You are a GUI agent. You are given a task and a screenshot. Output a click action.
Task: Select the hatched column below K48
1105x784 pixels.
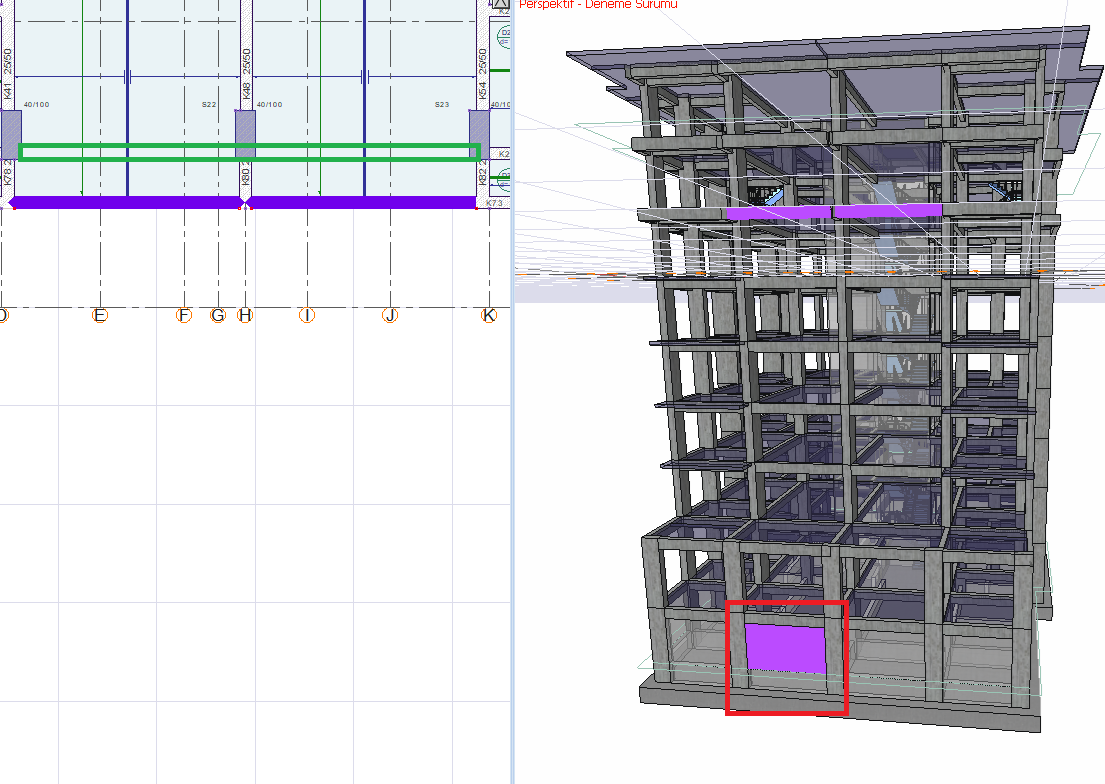tap(245, 134)
